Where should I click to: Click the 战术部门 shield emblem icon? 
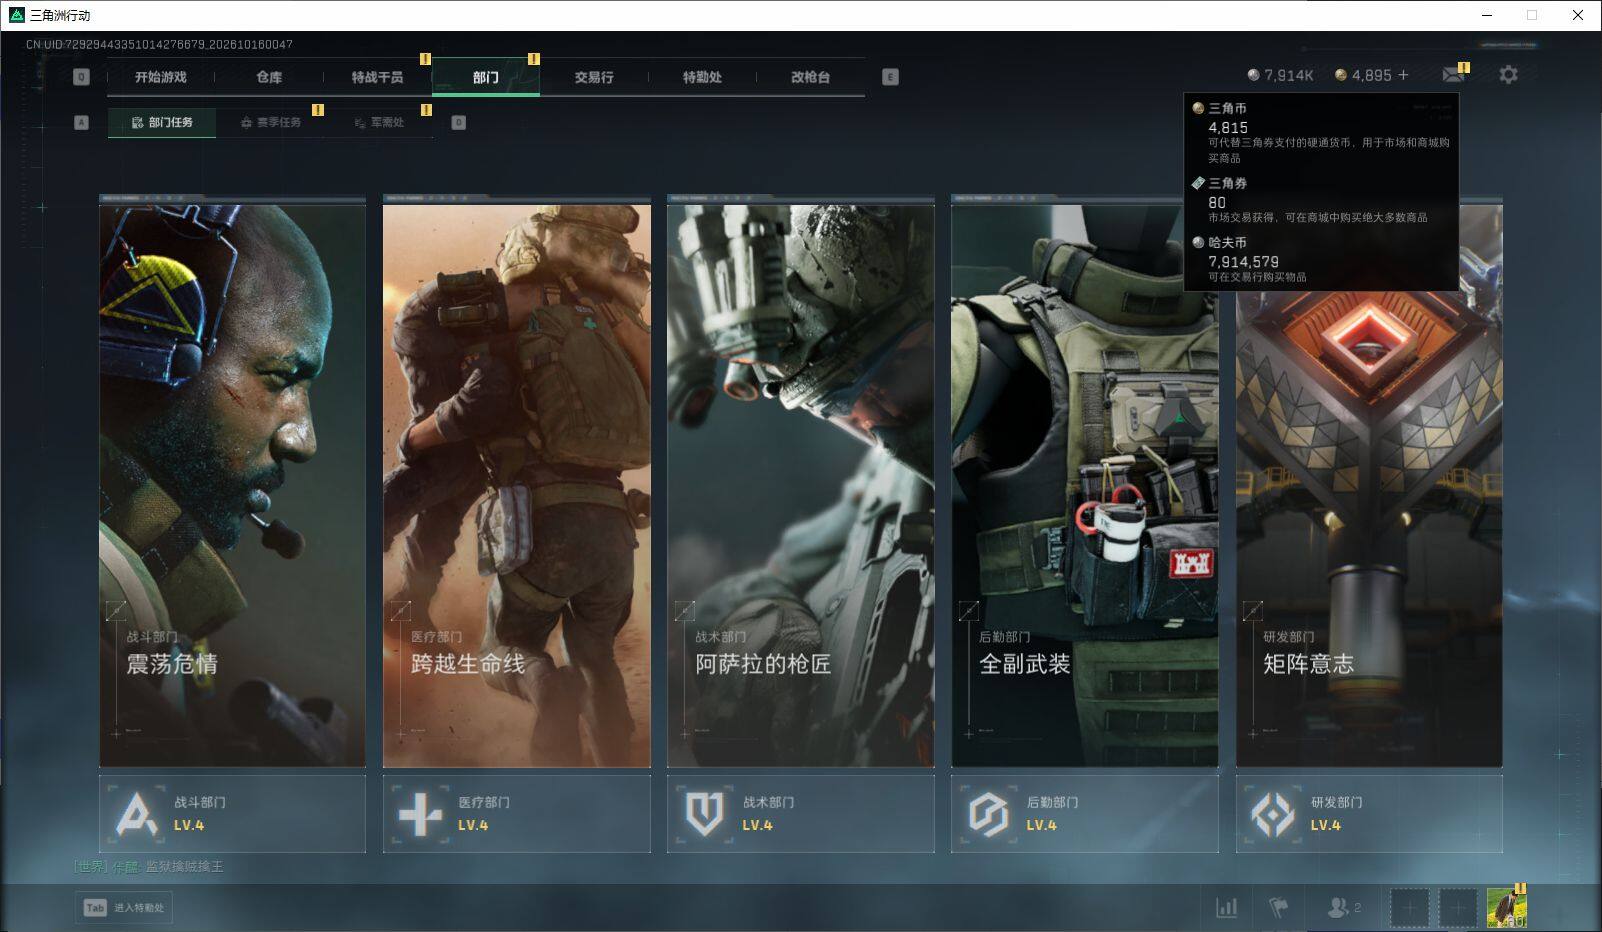tap(704, 814)
